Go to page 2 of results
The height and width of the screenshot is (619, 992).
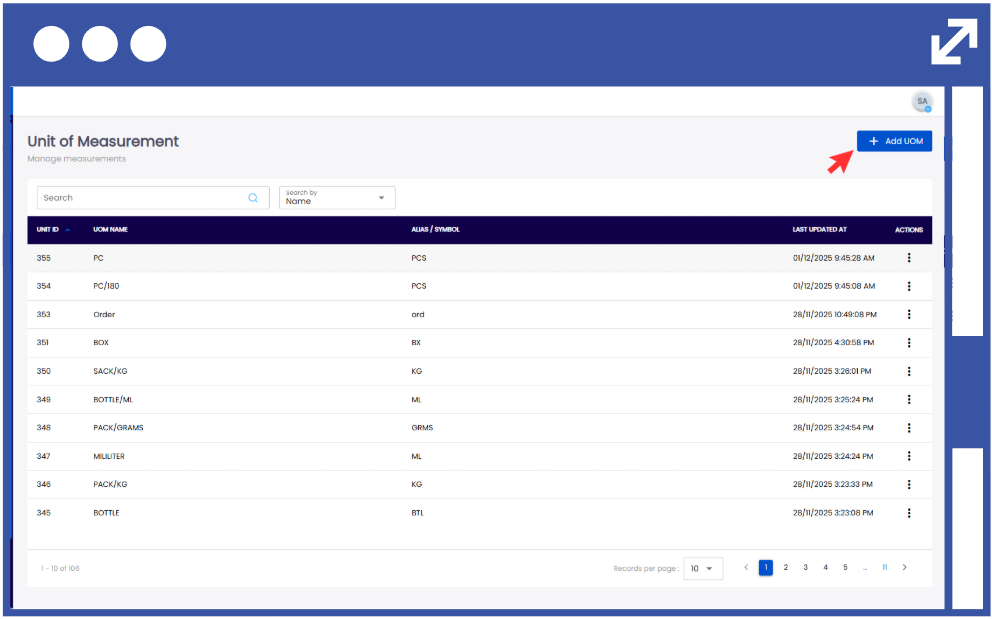pyautogui.click(x=785, y=568)
